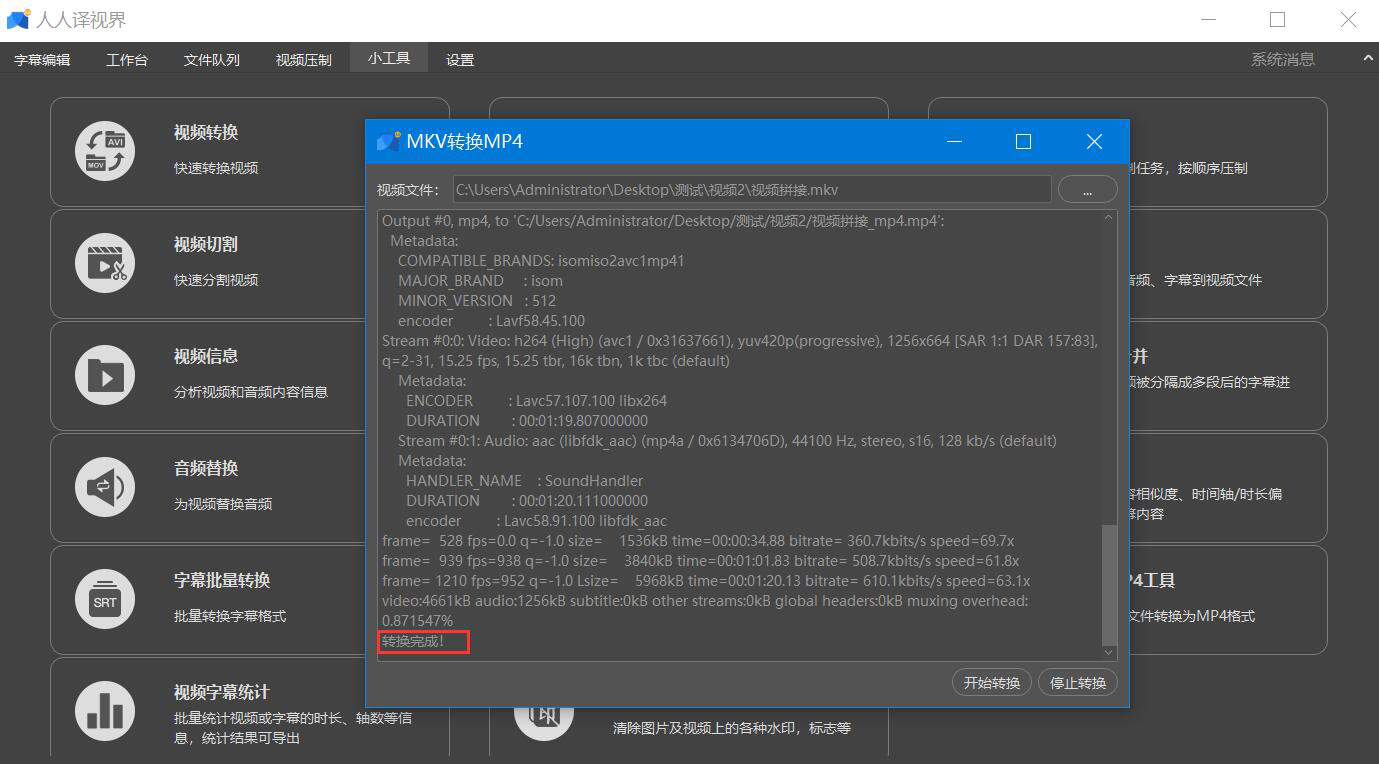This screenshot has width=1379, height=764.
Task: Click the conversion log scrollbar thumb
Action: point(1109,585)
